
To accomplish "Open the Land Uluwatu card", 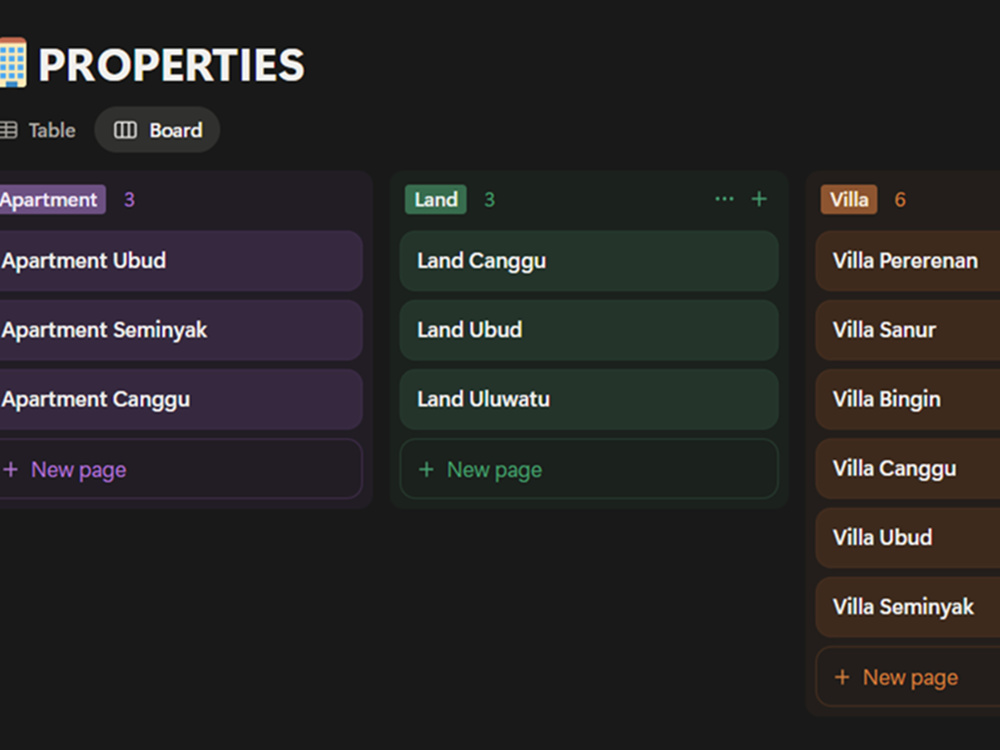I will point(589,399).
